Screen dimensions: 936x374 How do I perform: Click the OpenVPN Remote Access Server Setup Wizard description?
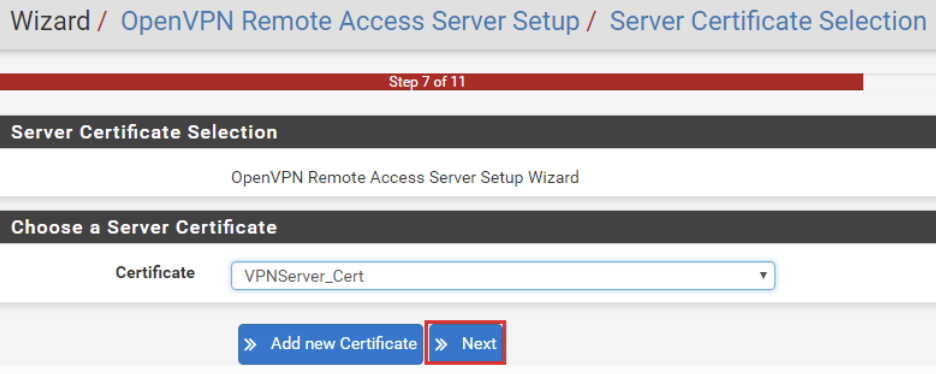point(405,178)
